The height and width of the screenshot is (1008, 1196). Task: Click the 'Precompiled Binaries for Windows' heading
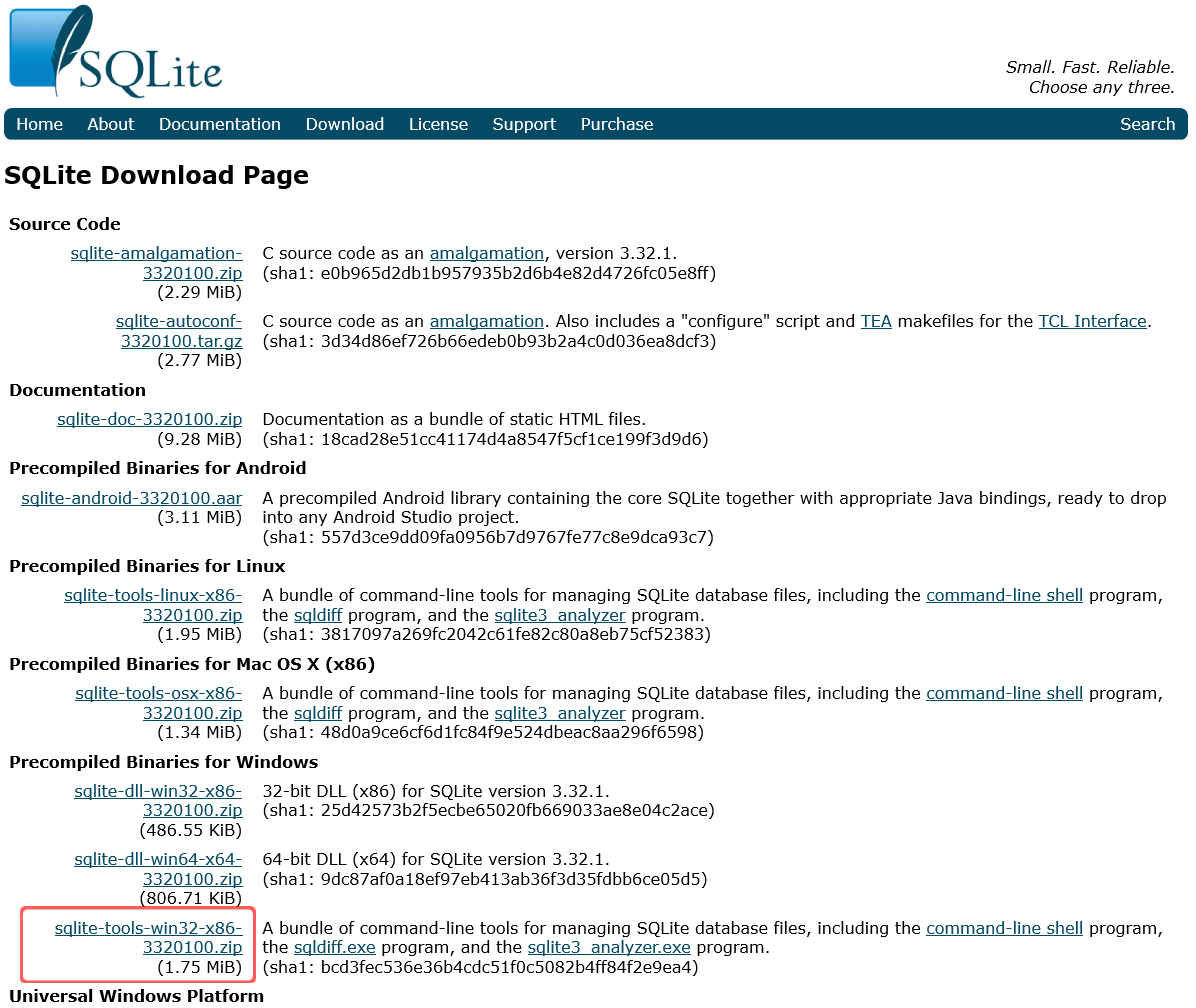[x=163, y=762]
